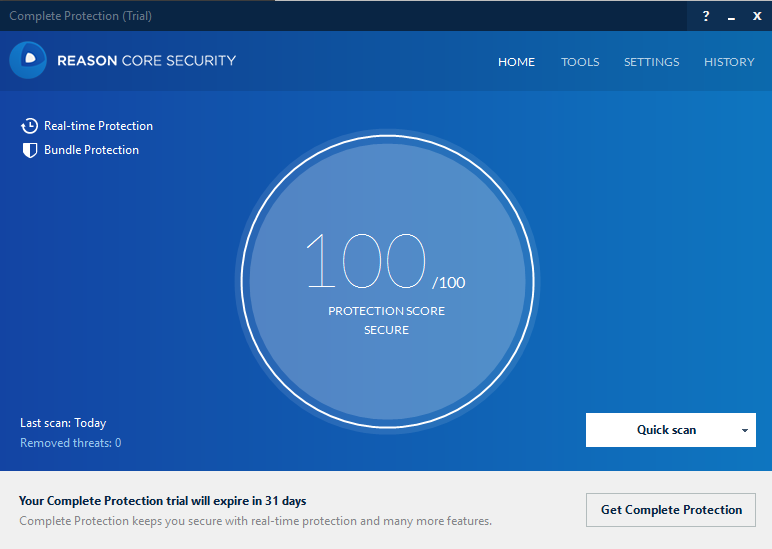Select the Bundle Protection label
Image resolution: width=772 pixels, height=549 pixels.
click(91, 150)
